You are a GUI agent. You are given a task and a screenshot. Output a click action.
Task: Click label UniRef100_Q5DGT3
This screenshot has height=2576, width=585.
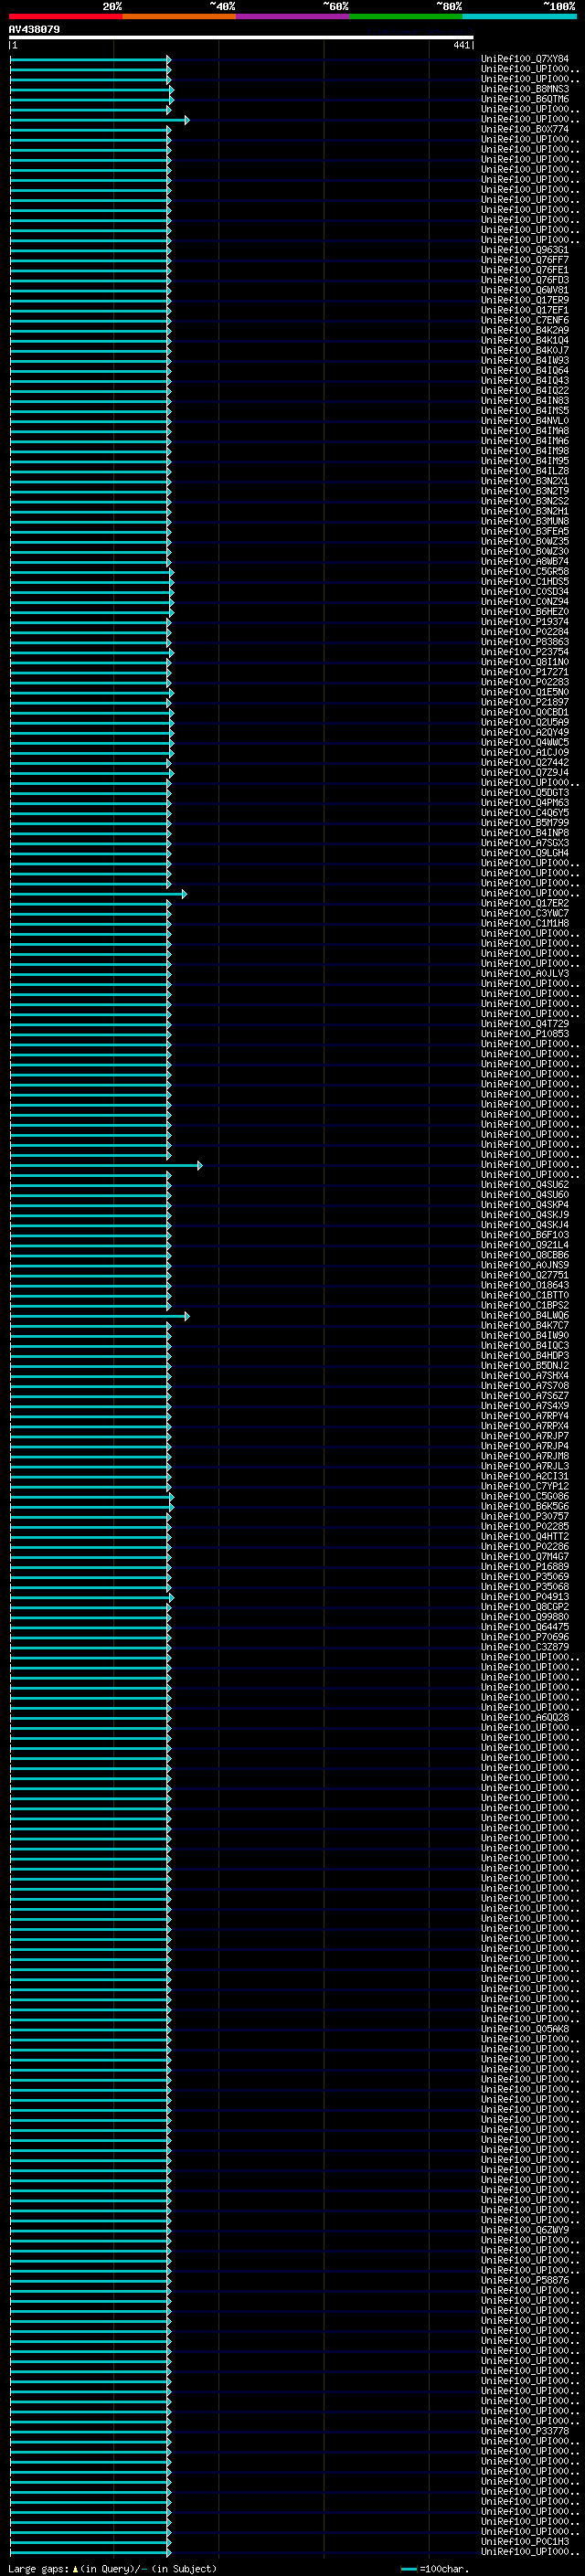tap(525, 793)
